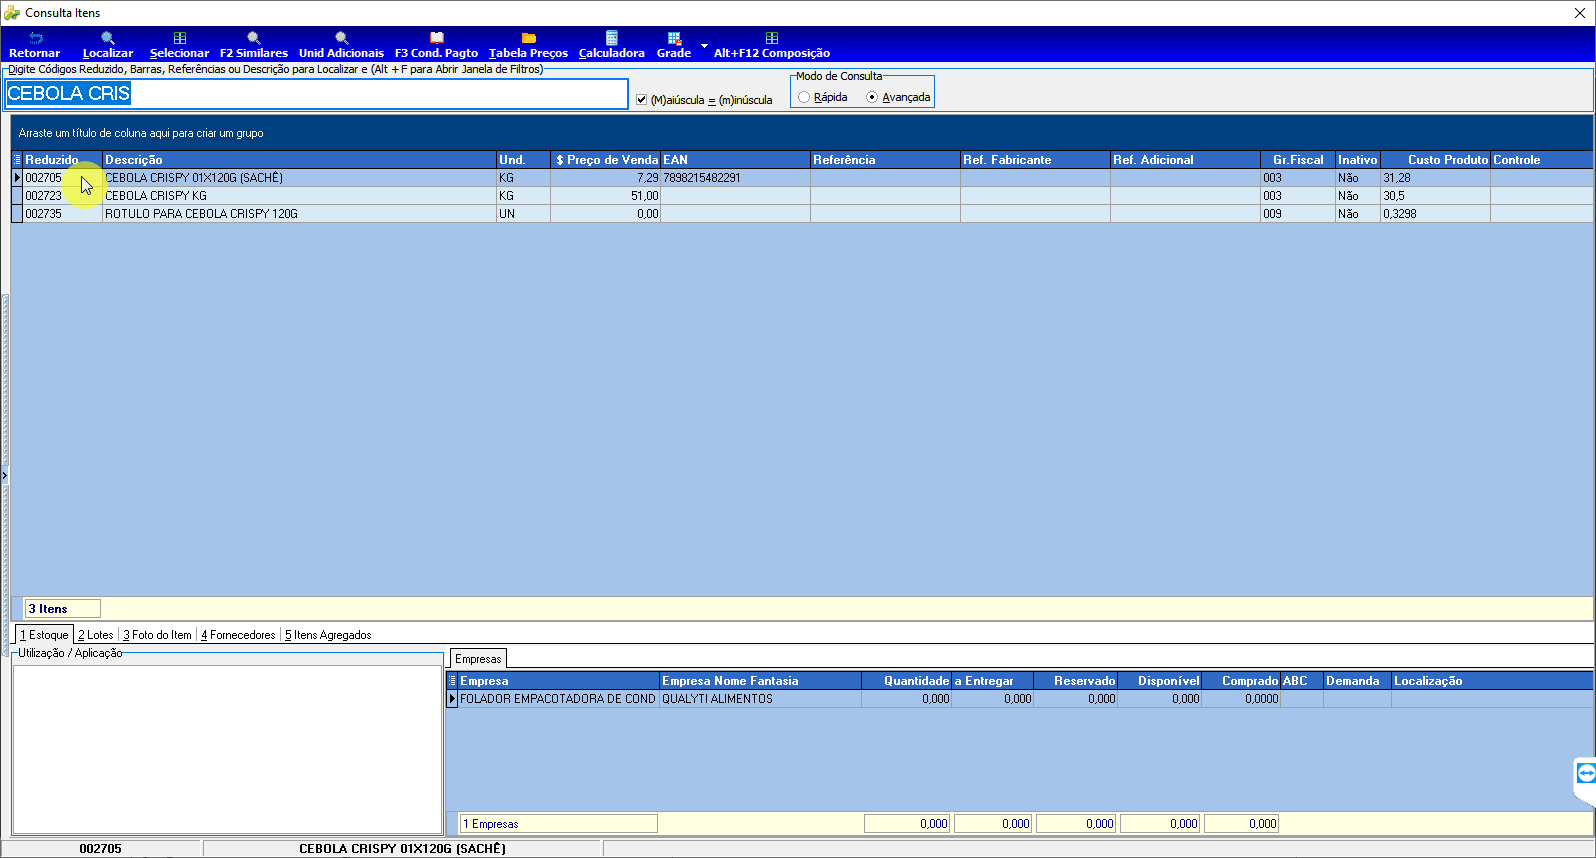
Task: Open the items grid column chooser
Action: [17, 160]
